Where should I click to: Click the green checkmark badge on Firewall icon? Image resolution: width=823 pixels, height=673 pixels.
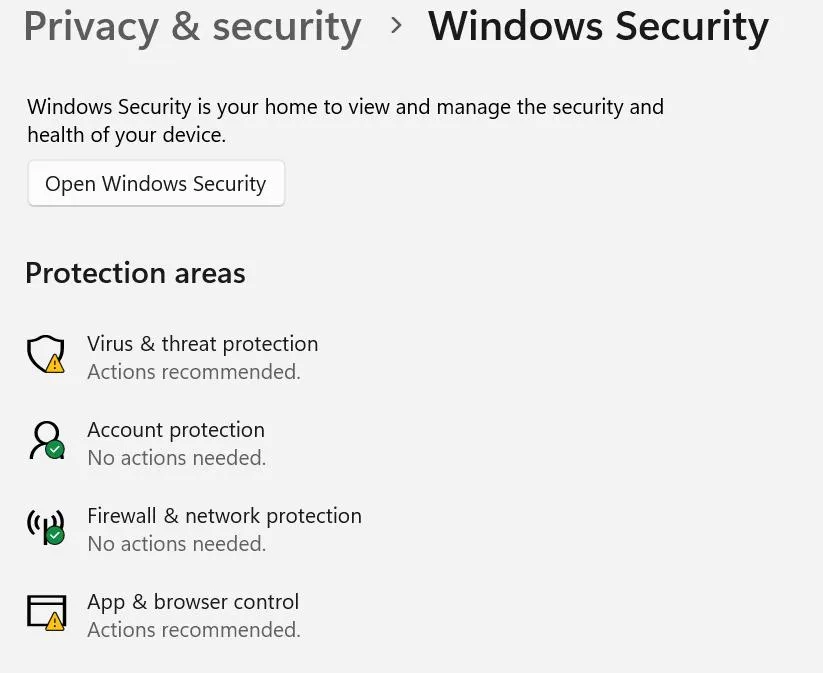pyautogui.click(x=55, y=536)
